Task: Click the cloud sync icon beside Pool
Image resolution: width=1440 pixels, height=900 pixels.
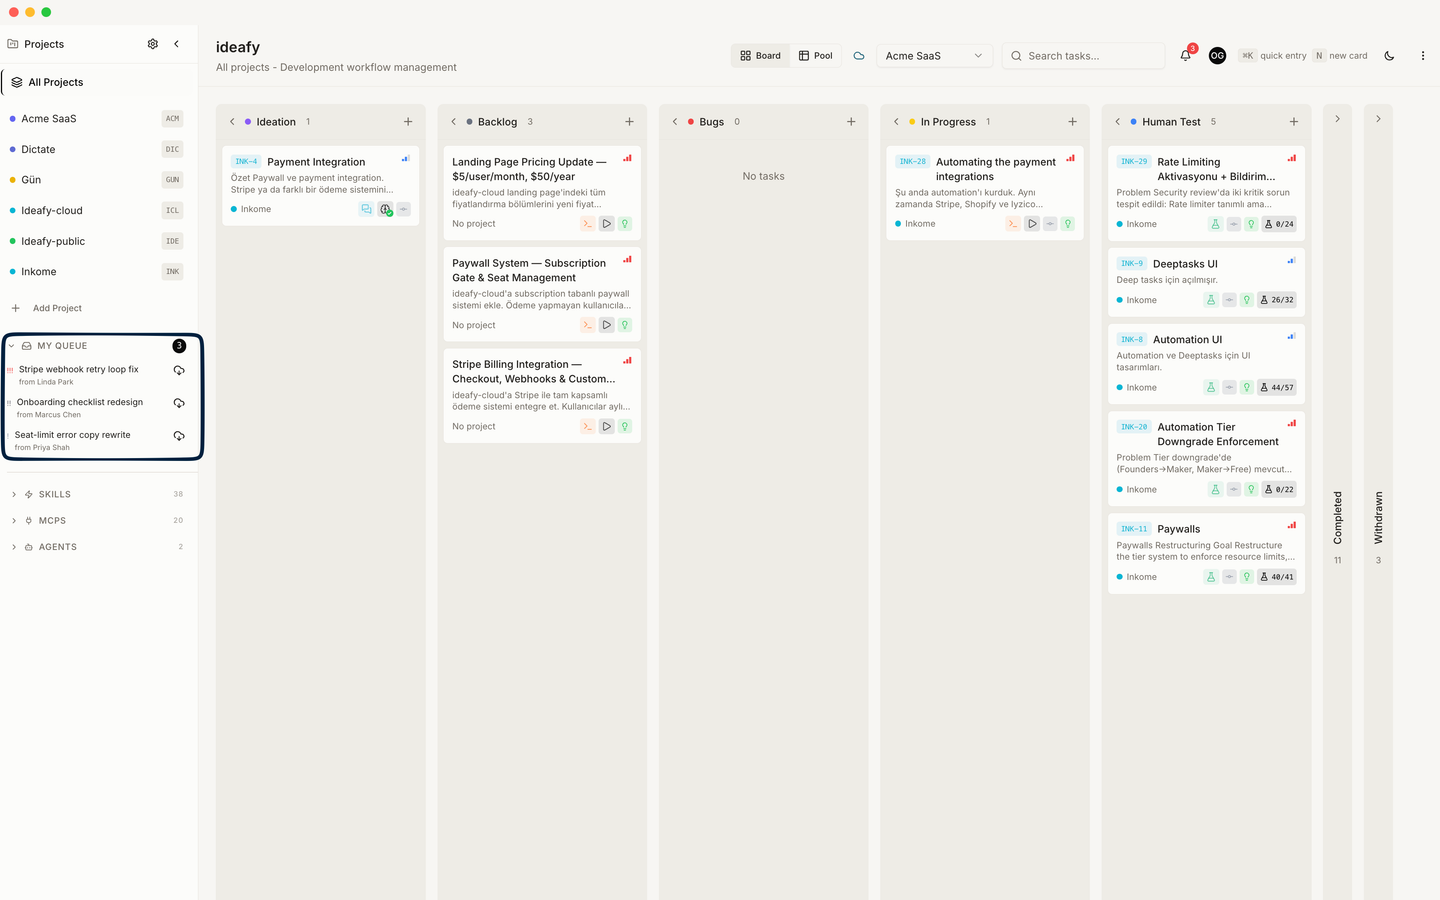Action: 859,56
